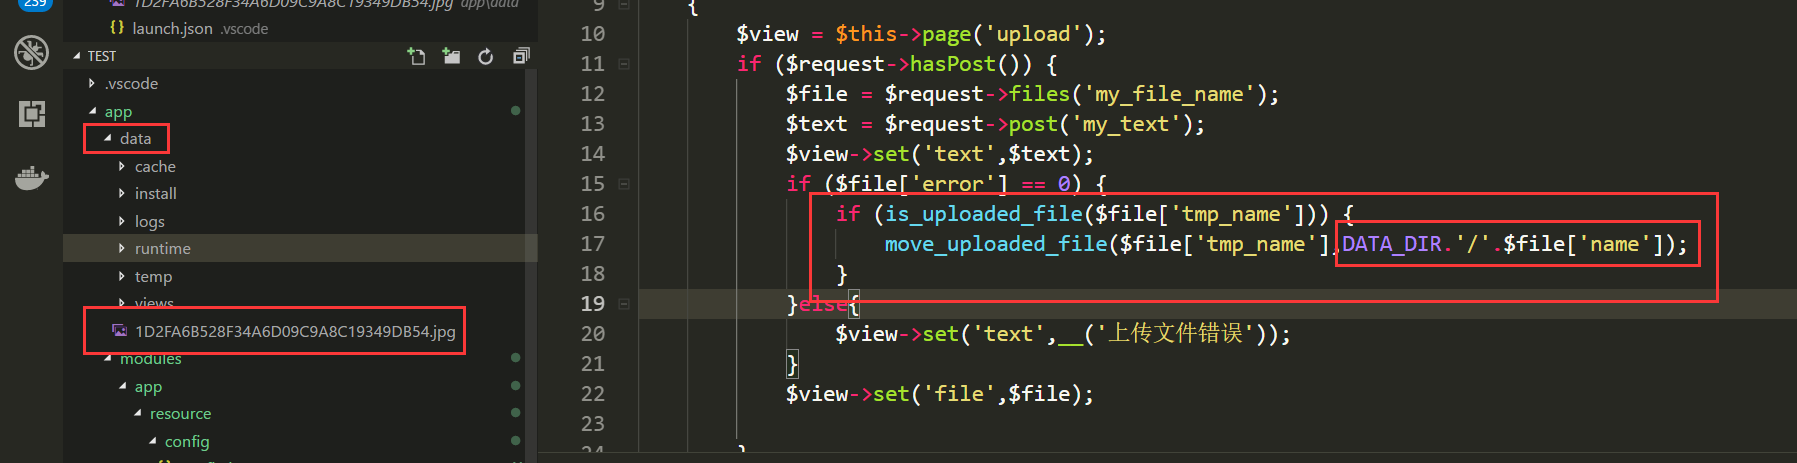Refresh the explorer file tree
Image resolution: width=1797 pixels, height=463 pixels.
486,57
